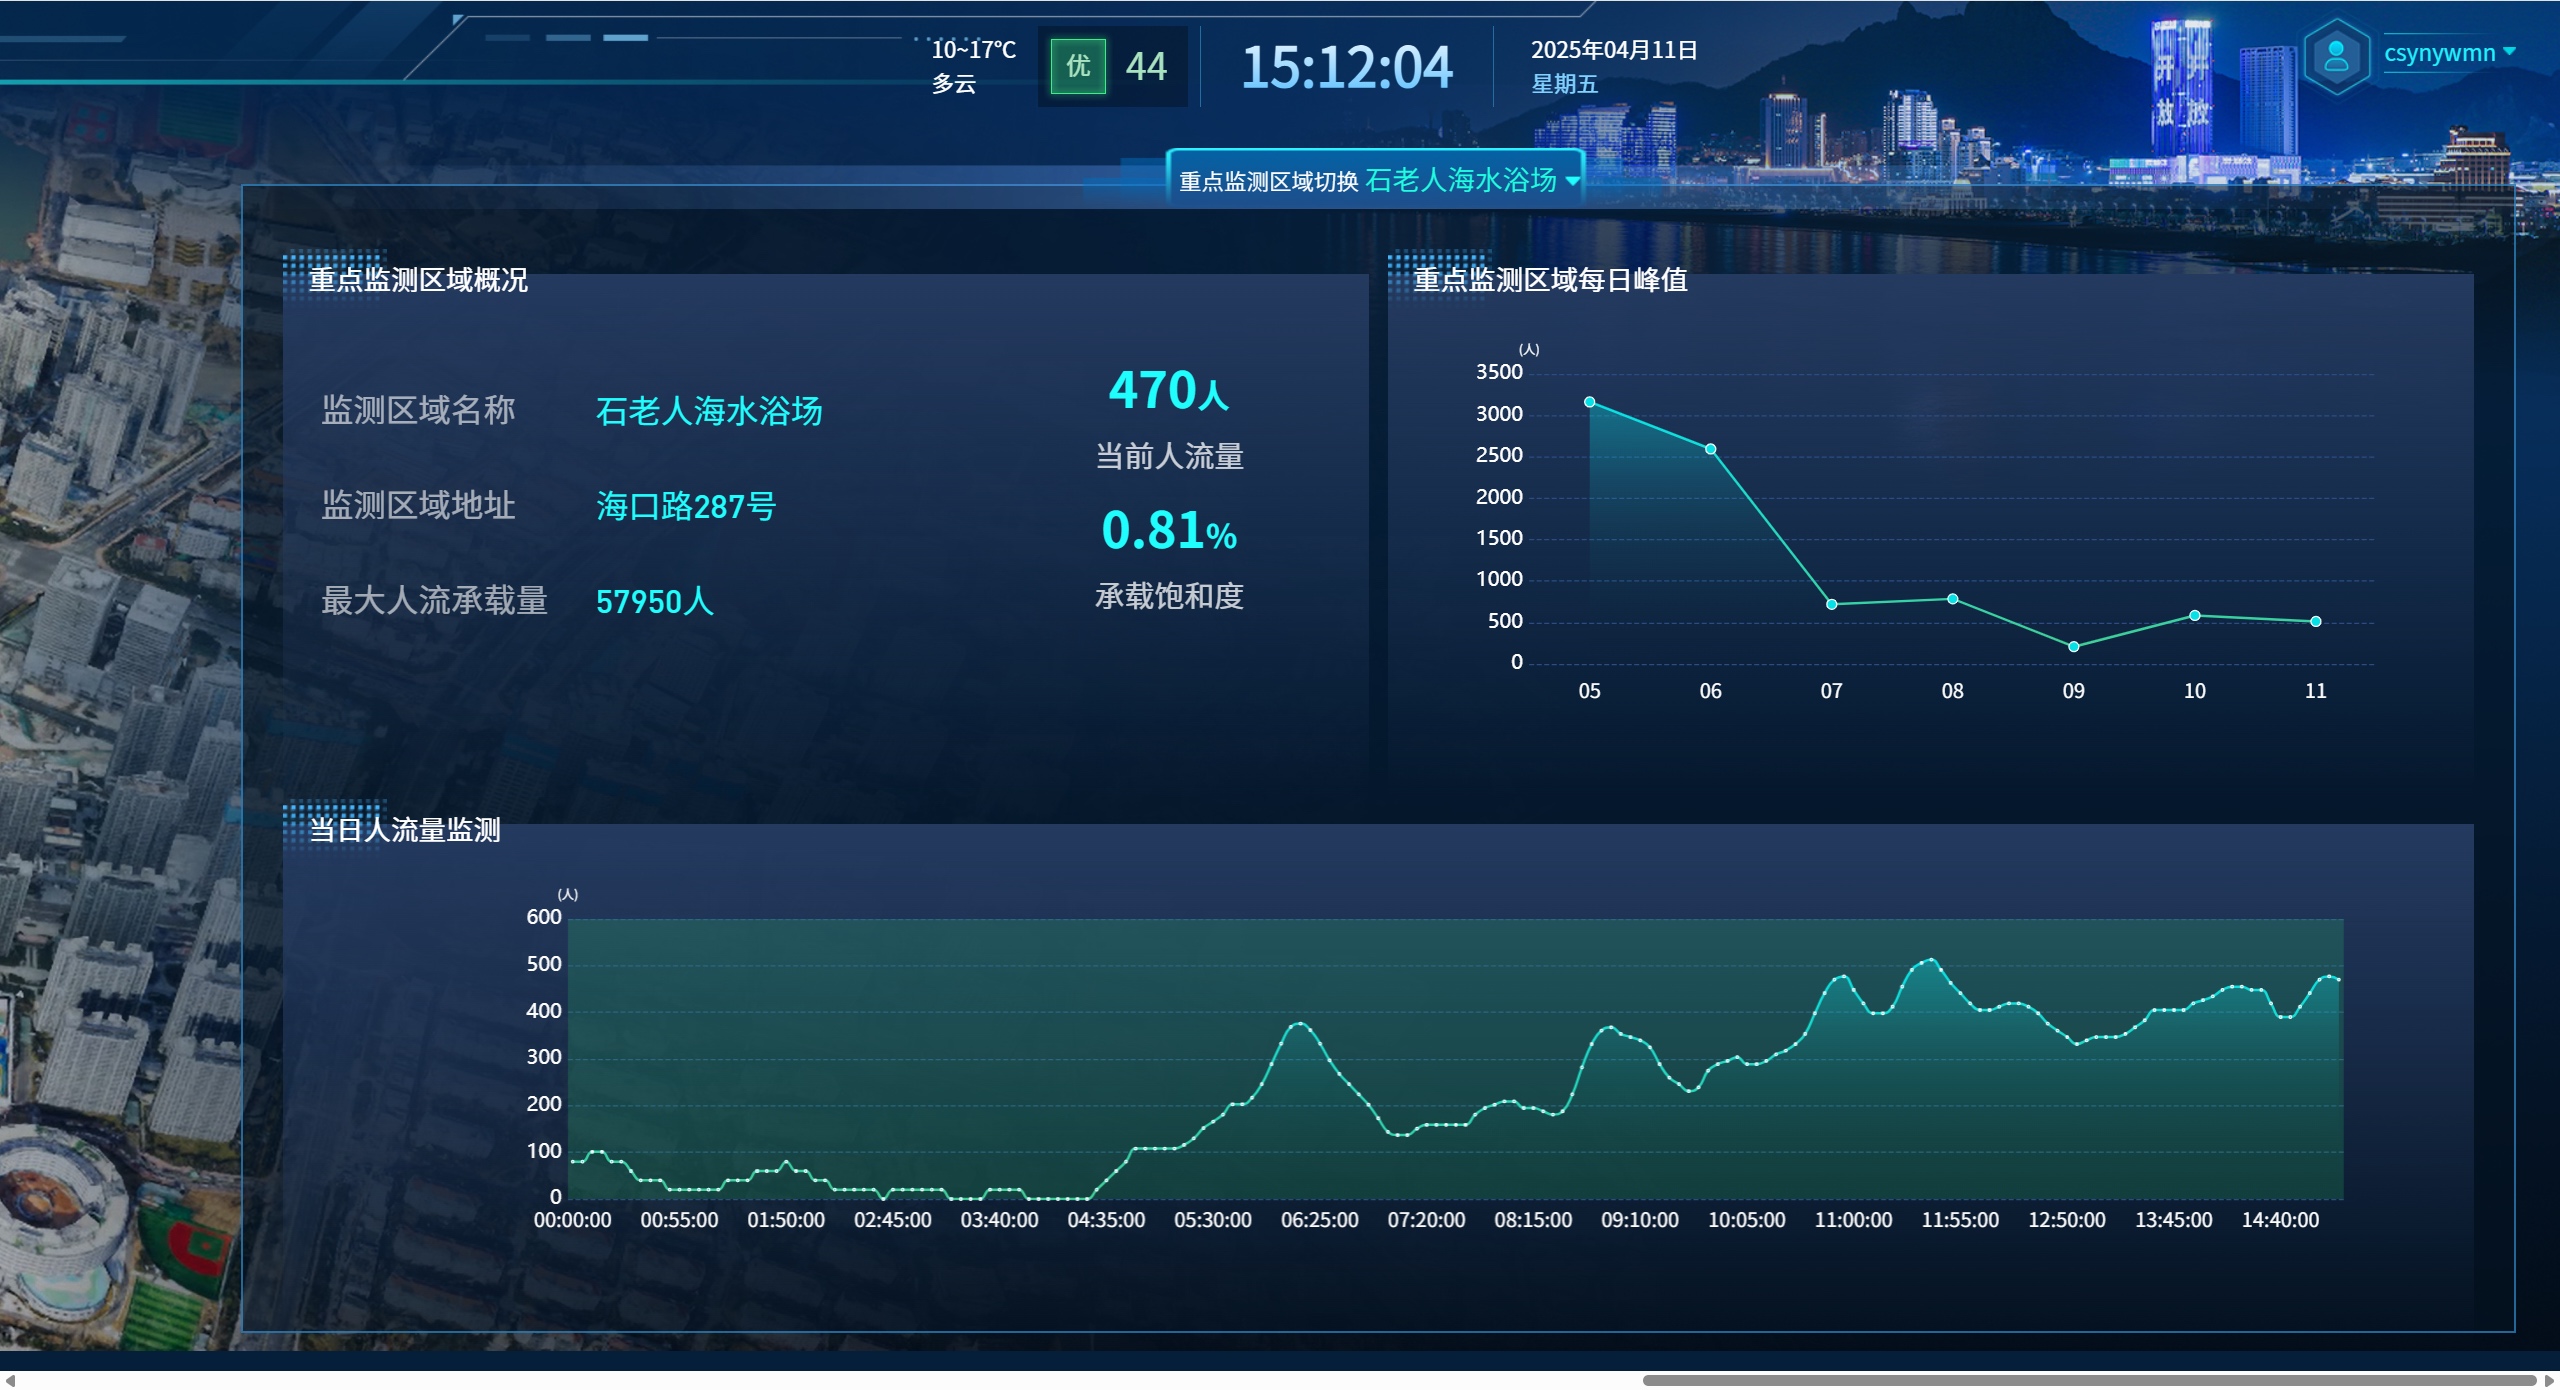Click the address value 海口路287号

[x=686, y=506]
